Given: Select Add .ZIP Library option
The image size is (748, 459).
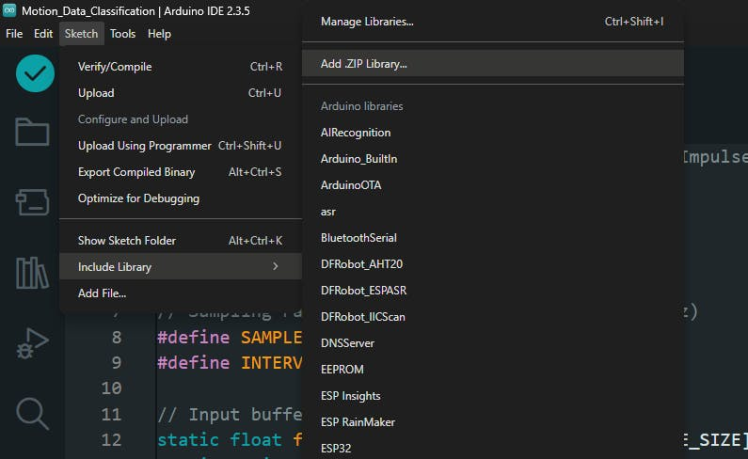Looking at the screenshot, I should pos(364,64).
